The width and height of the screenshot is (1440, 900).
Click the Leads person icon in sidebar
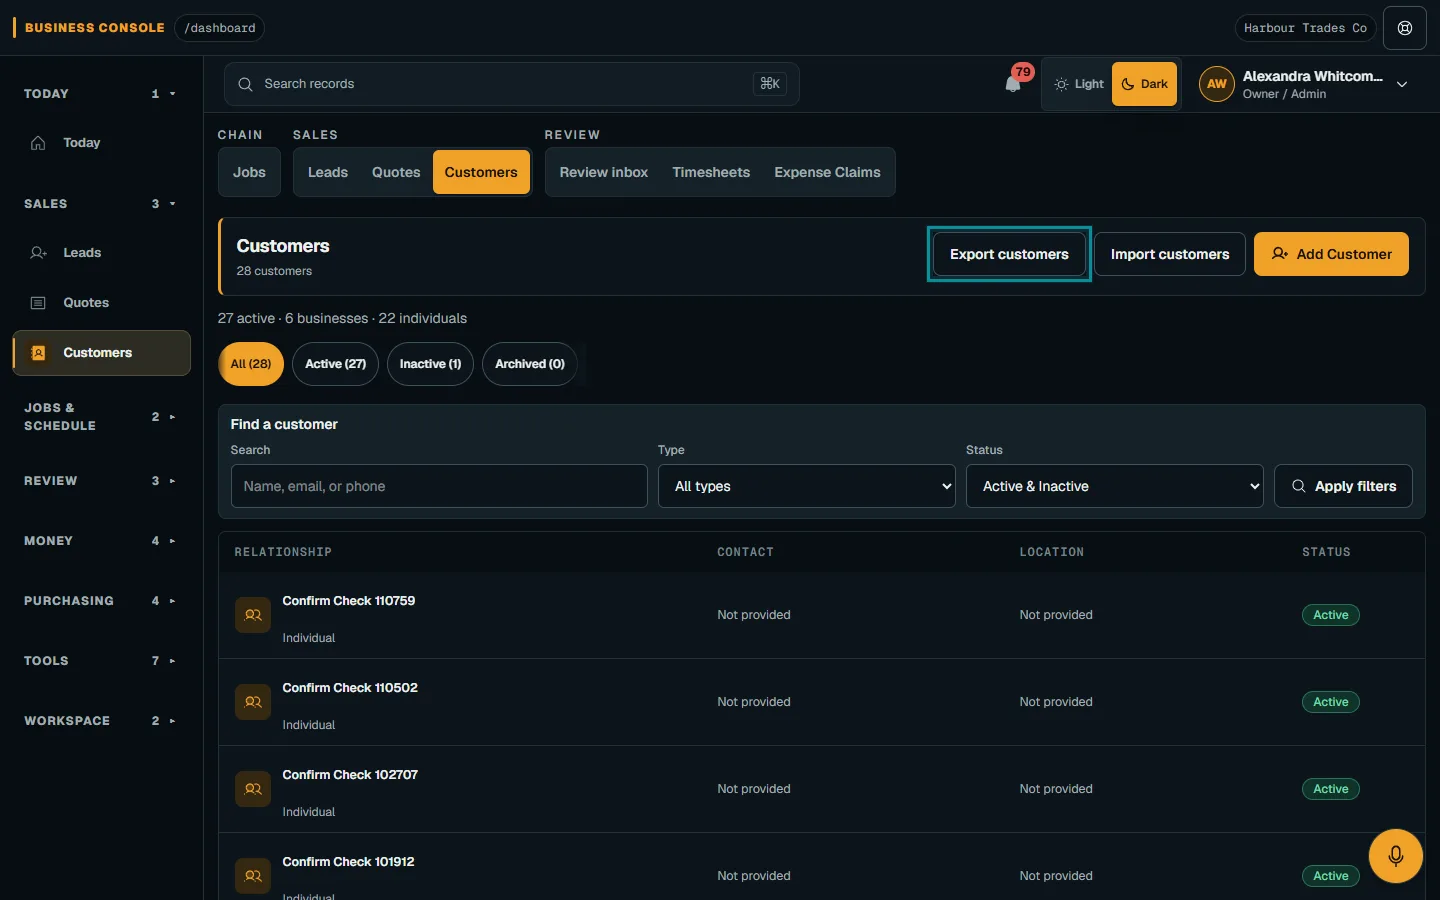[38, 253]
